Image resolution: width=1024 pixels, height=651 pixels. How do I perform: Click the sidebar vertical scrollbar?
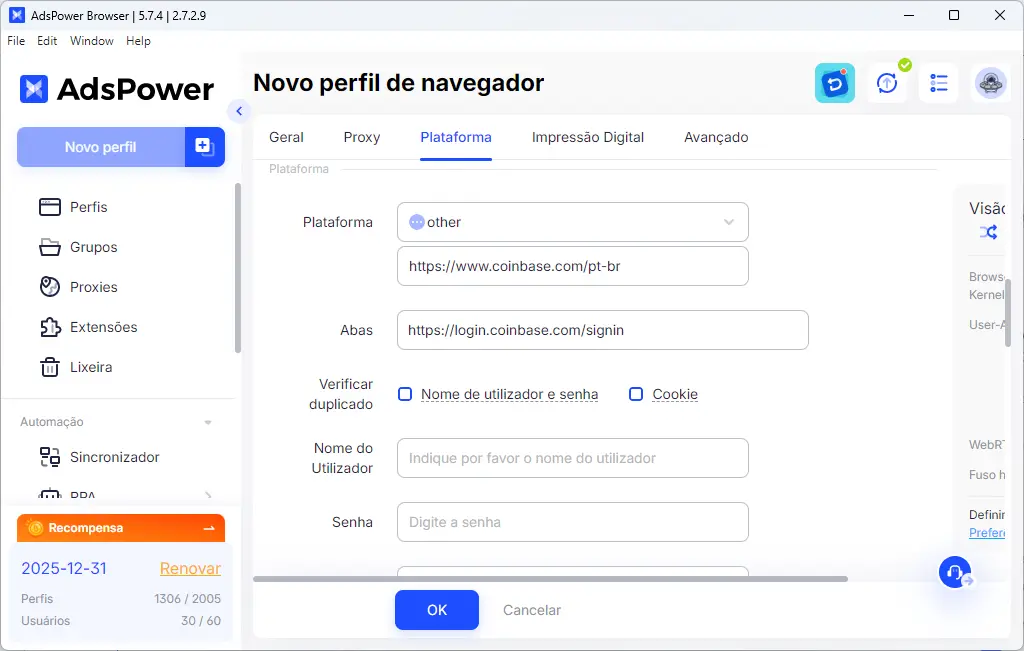pos(238,268)
